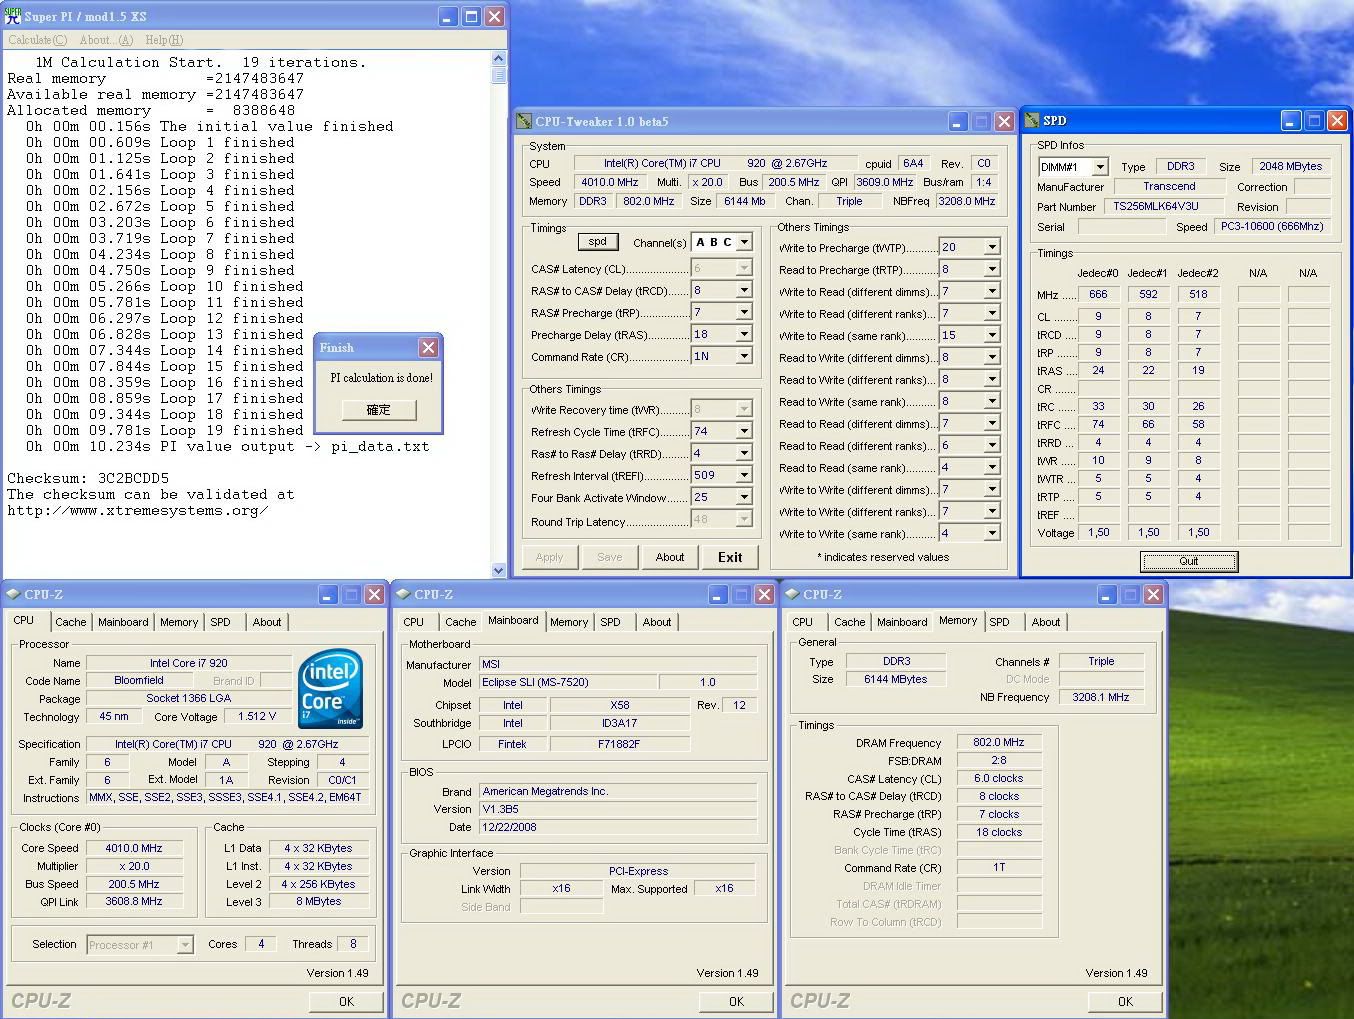Screen dimensions: 1354x1019
Task: Open the Write to Read (same rank) dropdown
Action: click(991, 335)
